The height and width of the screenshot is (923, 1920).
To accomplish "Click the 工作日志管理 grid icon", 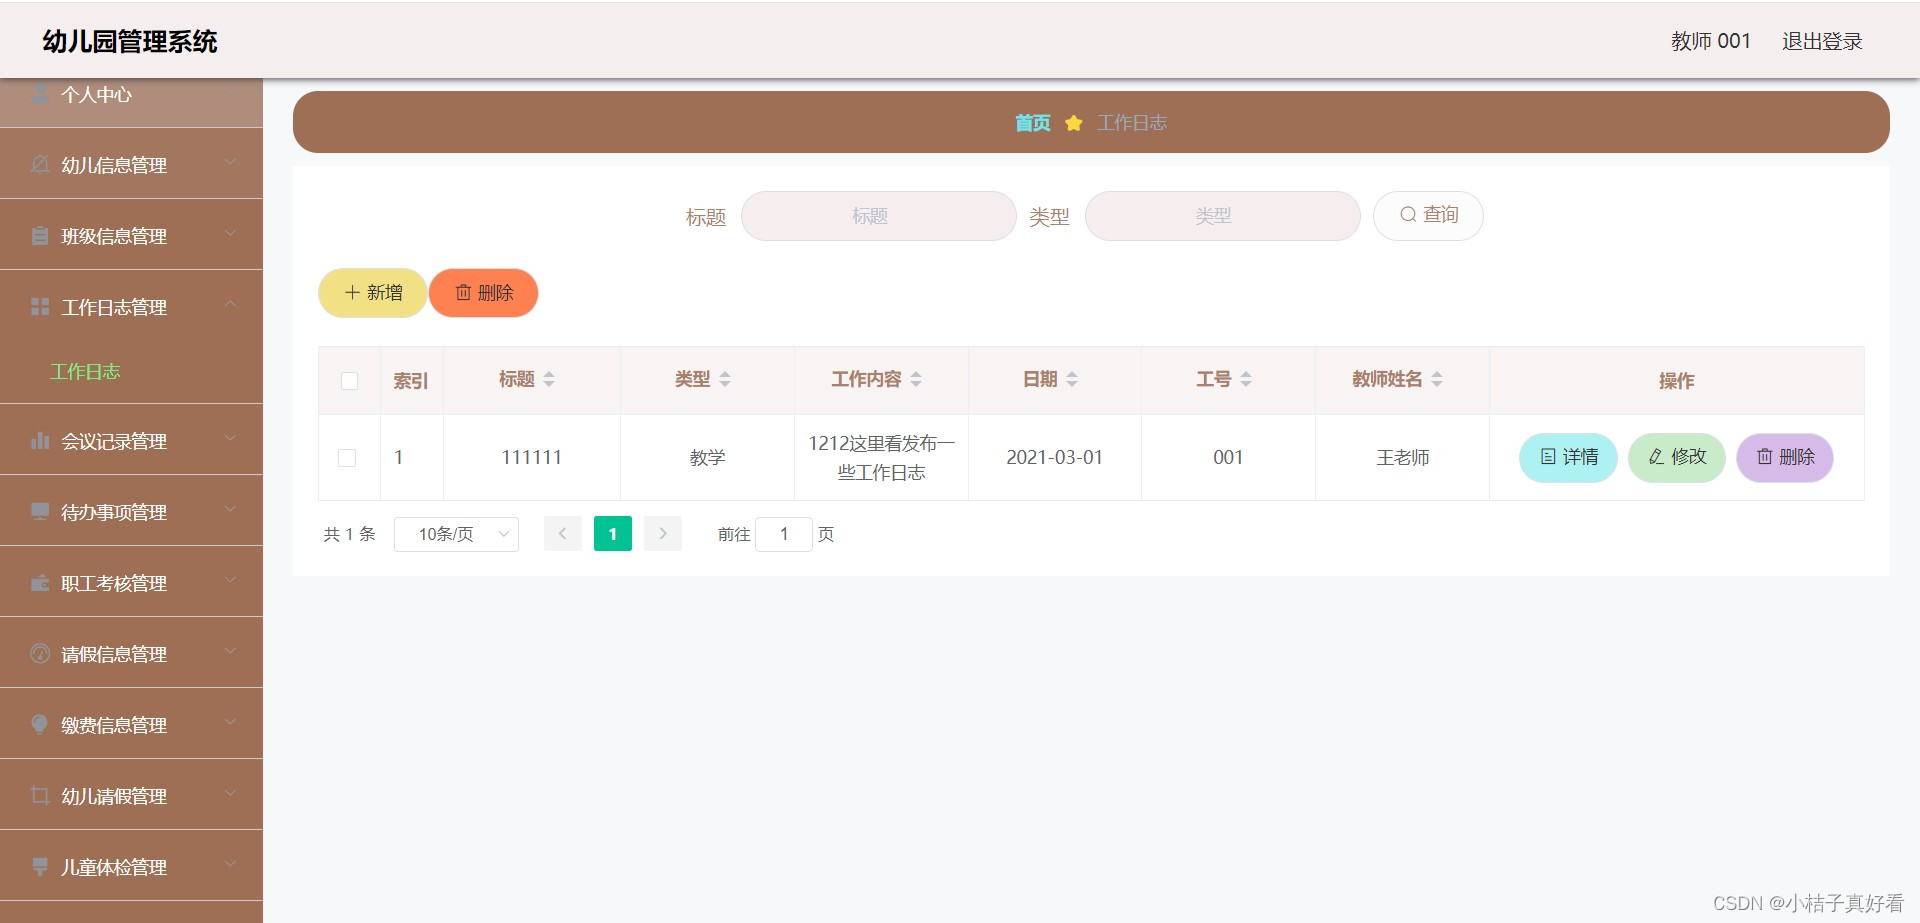I will 40,306.
